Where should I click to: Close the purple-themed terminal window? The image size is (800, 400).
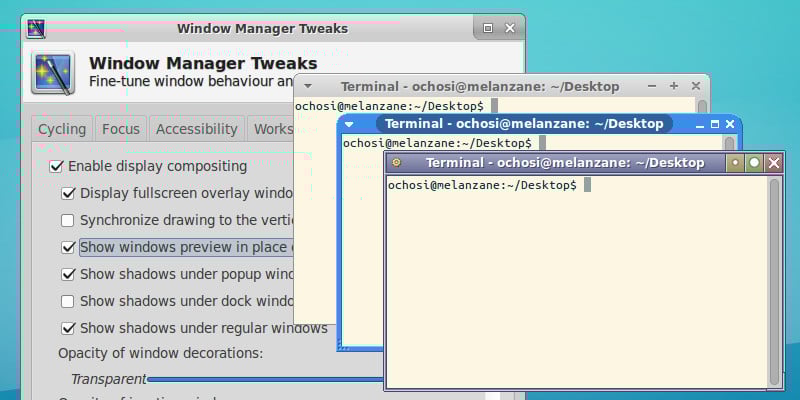pos(774,163)
